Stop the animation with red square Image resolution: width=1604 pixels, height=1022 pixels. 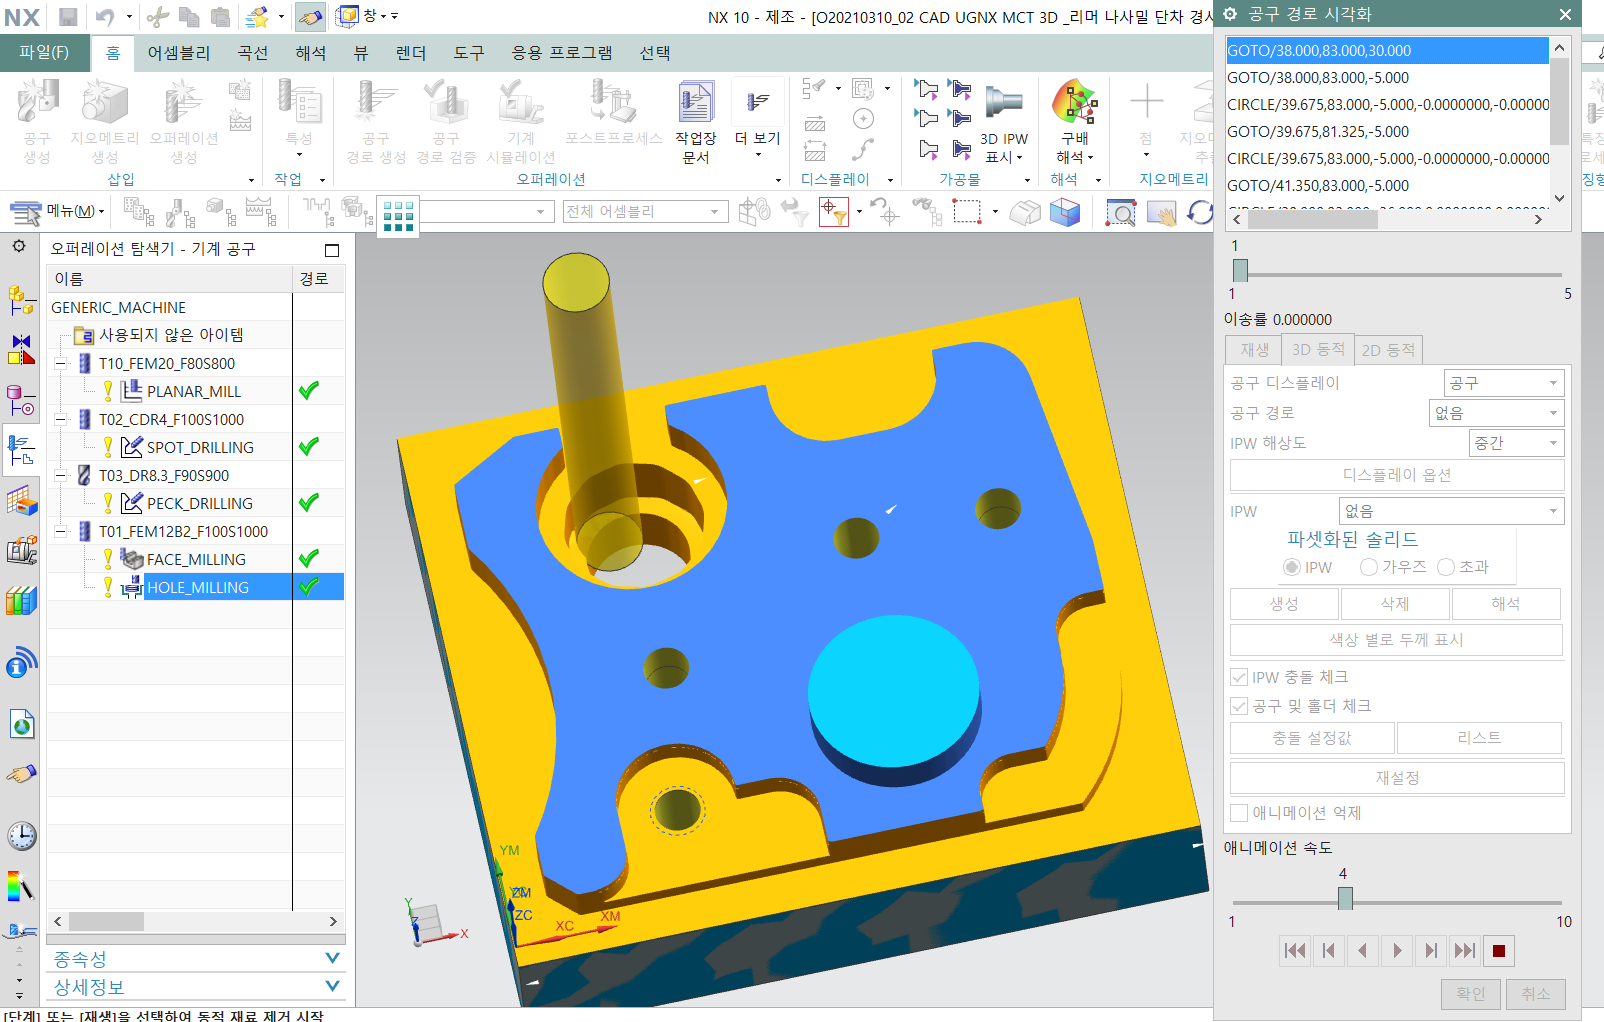[1498, 951]
